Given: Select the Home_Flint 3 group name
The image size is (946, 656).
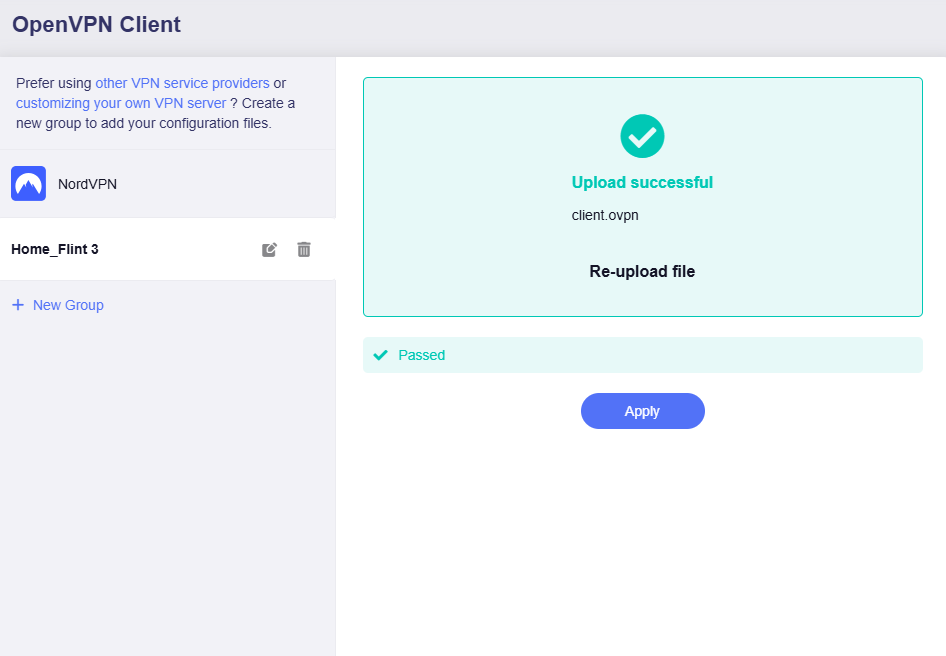Looking at the screenshot, I should pyautogui.click(x=55, y=249).
